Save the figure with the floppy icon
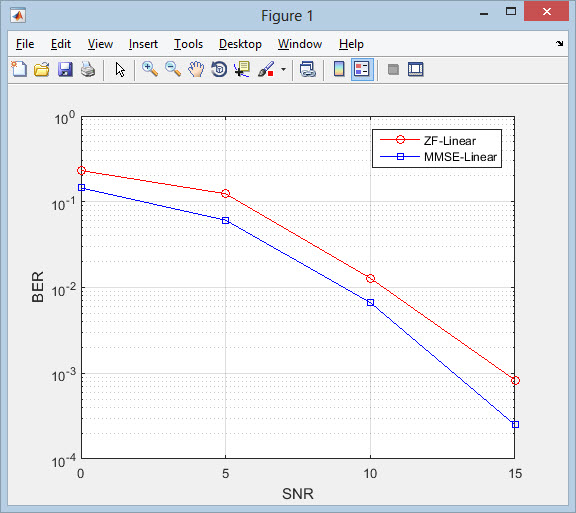 [65, 69]
